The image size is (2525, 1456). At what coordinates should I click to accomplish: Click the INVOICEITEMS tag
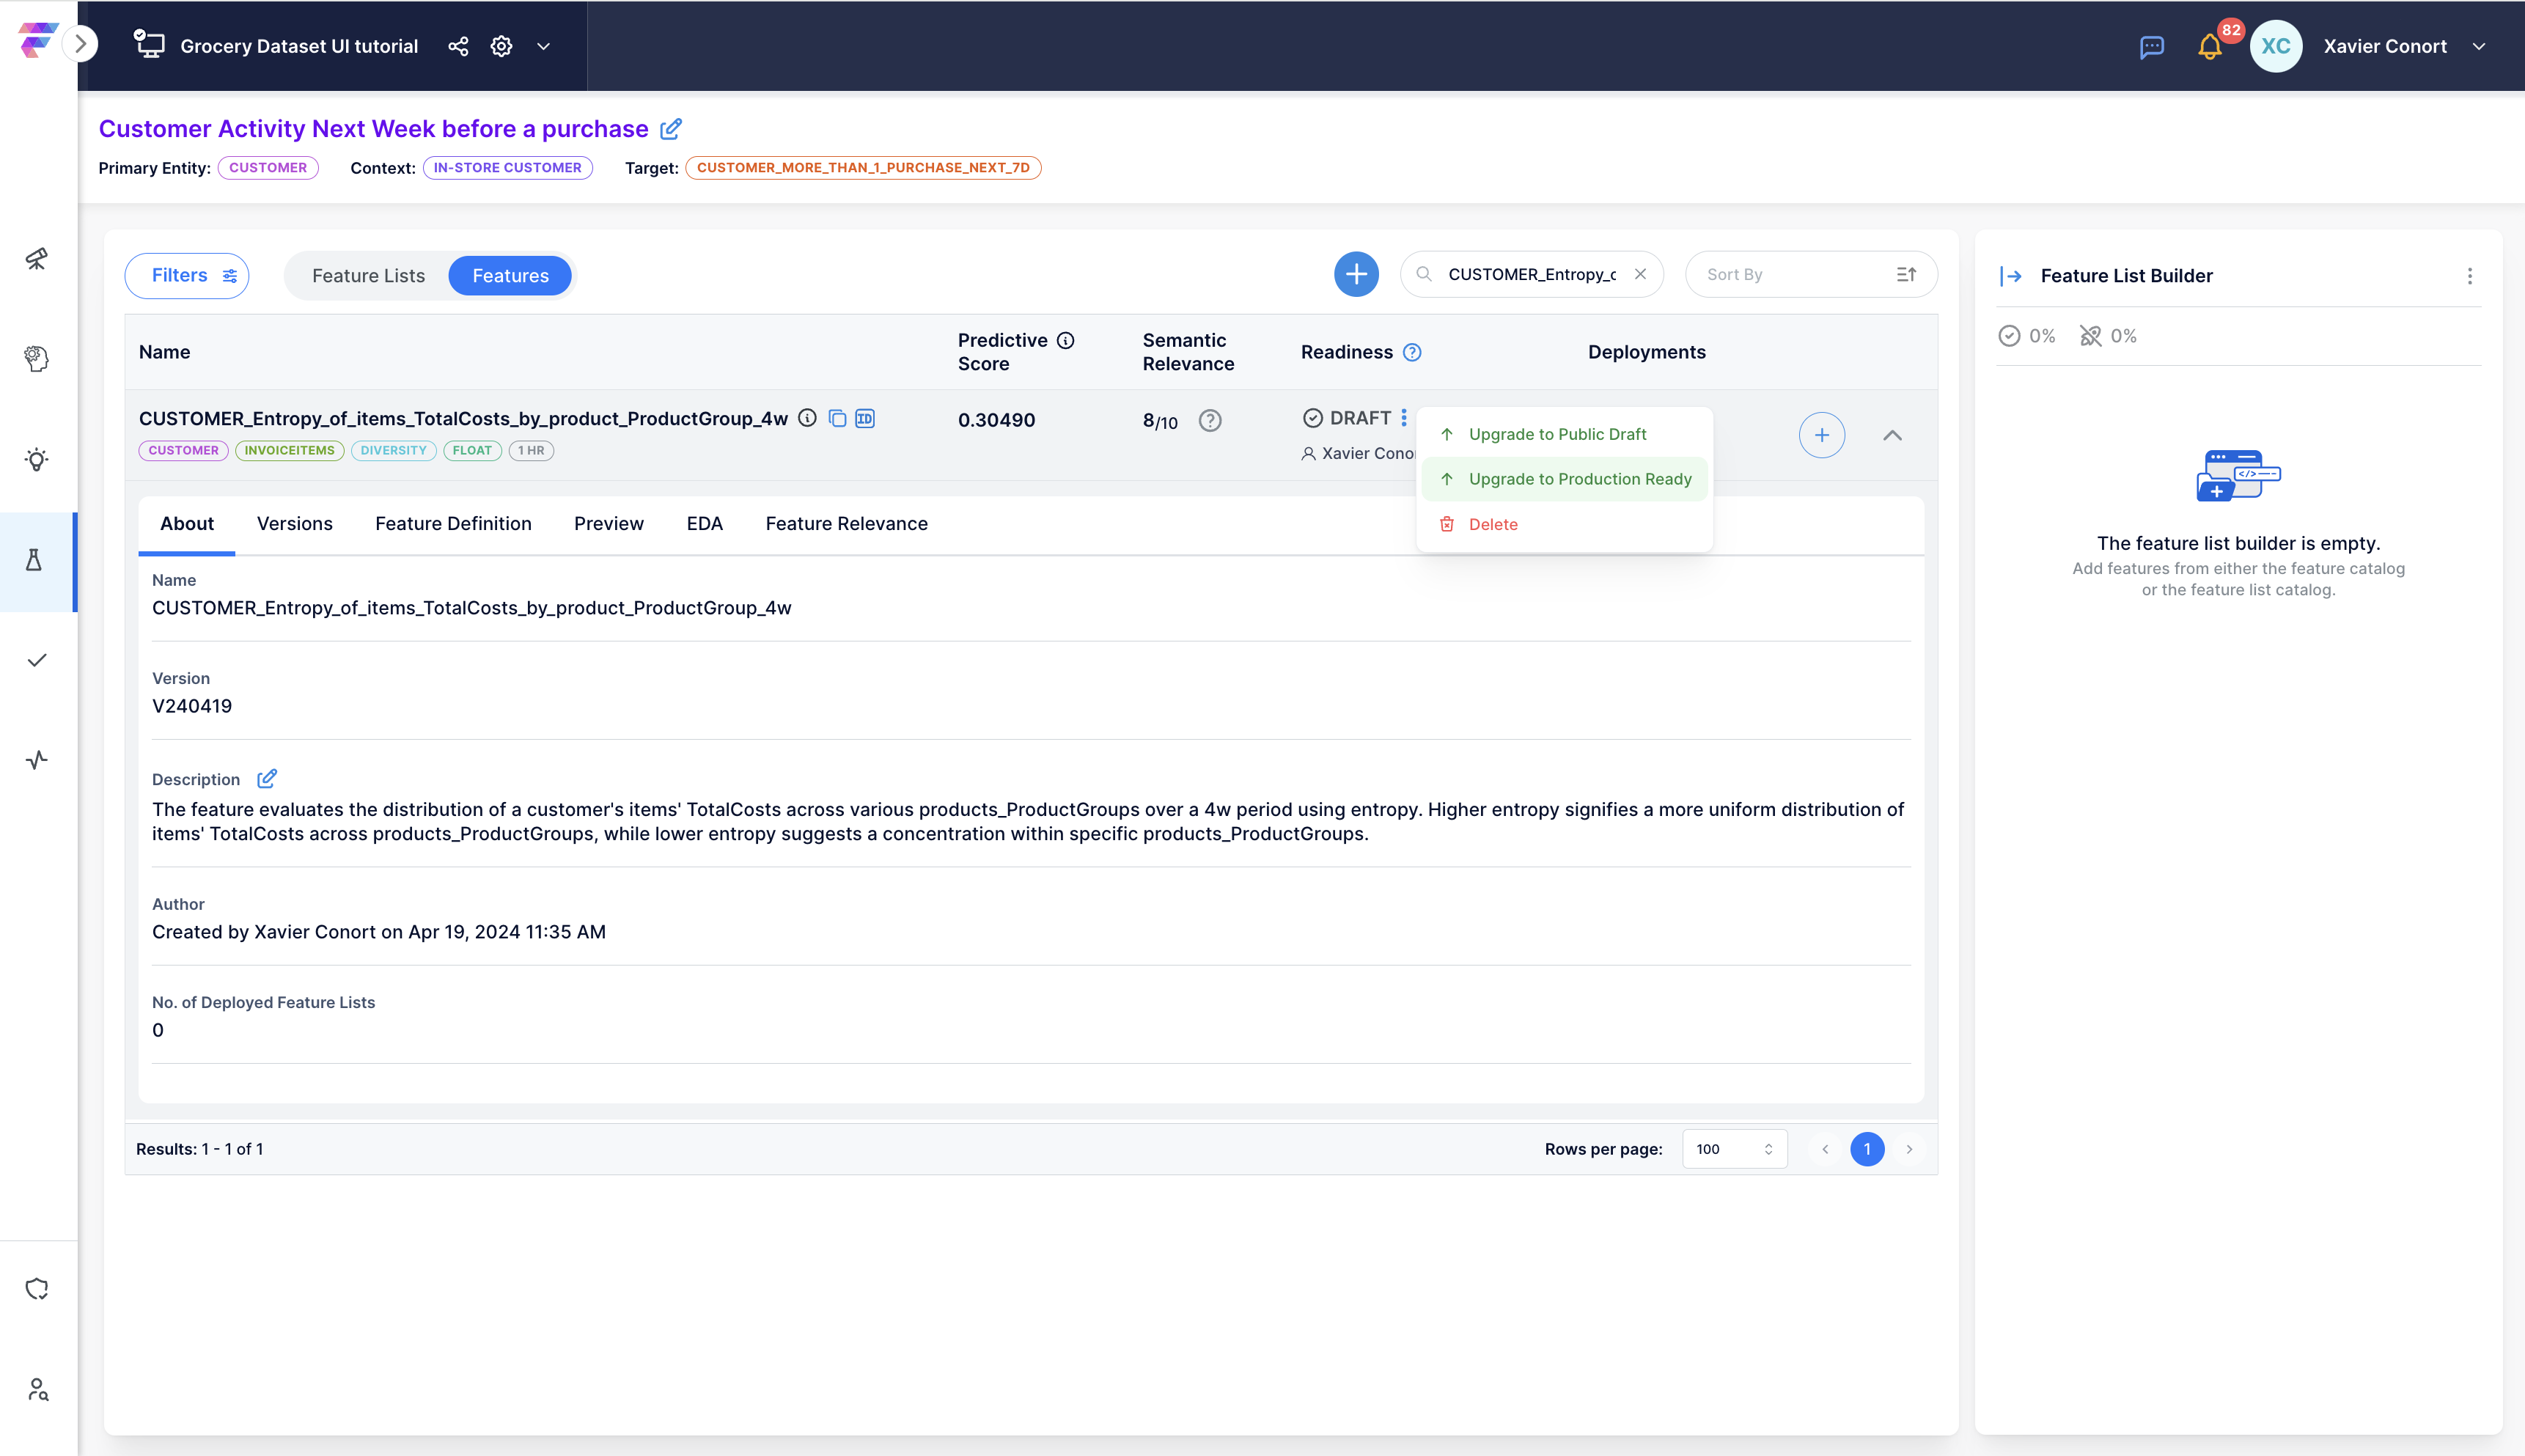[x=289, y=450]
